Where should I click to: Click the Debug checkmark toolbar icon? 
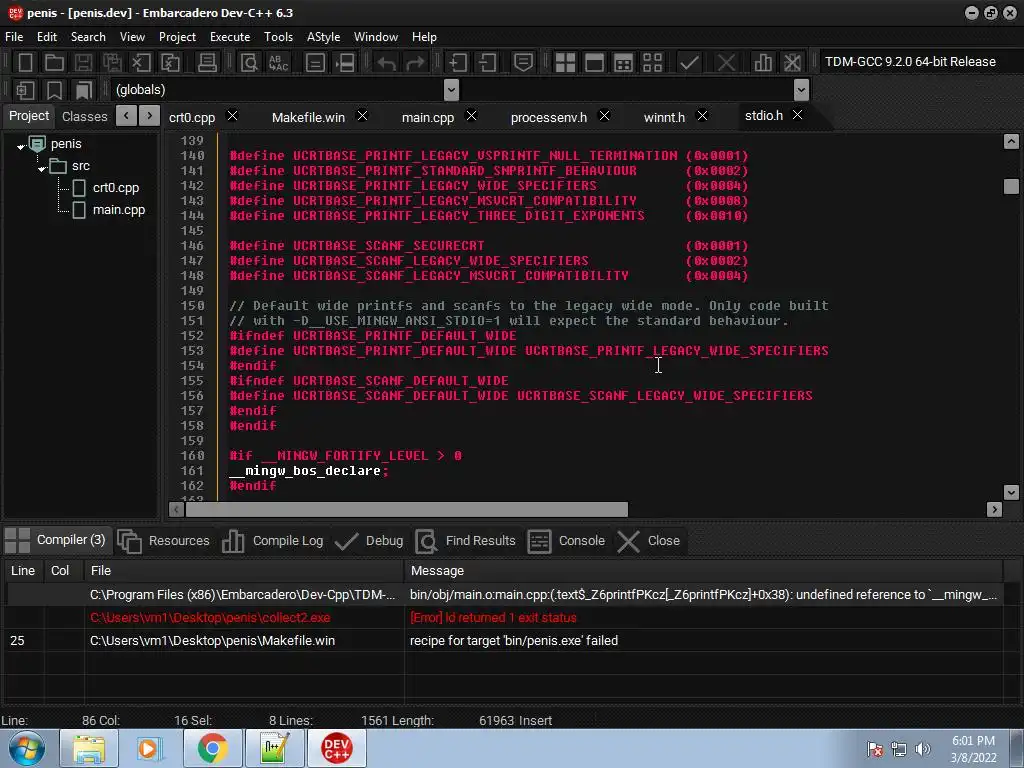689,63
